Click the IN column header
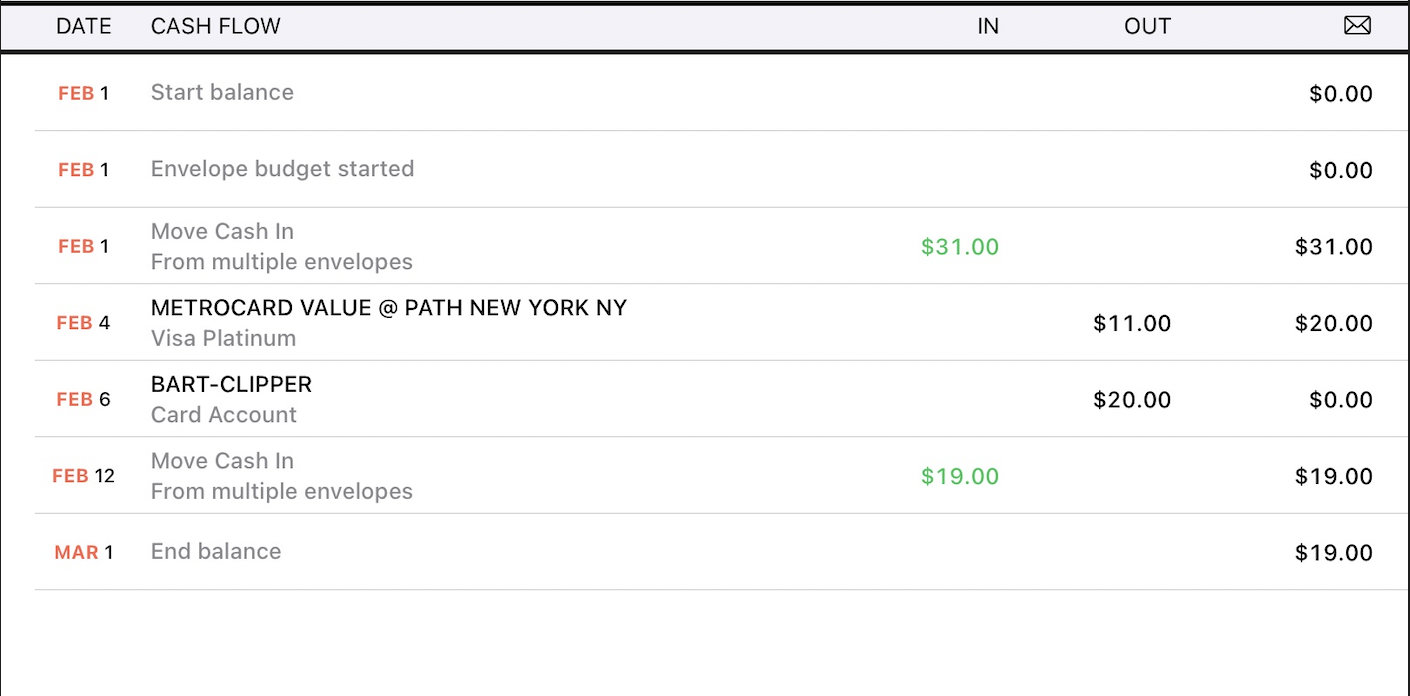Screen dimensions: 1410x696 [988, 27]
